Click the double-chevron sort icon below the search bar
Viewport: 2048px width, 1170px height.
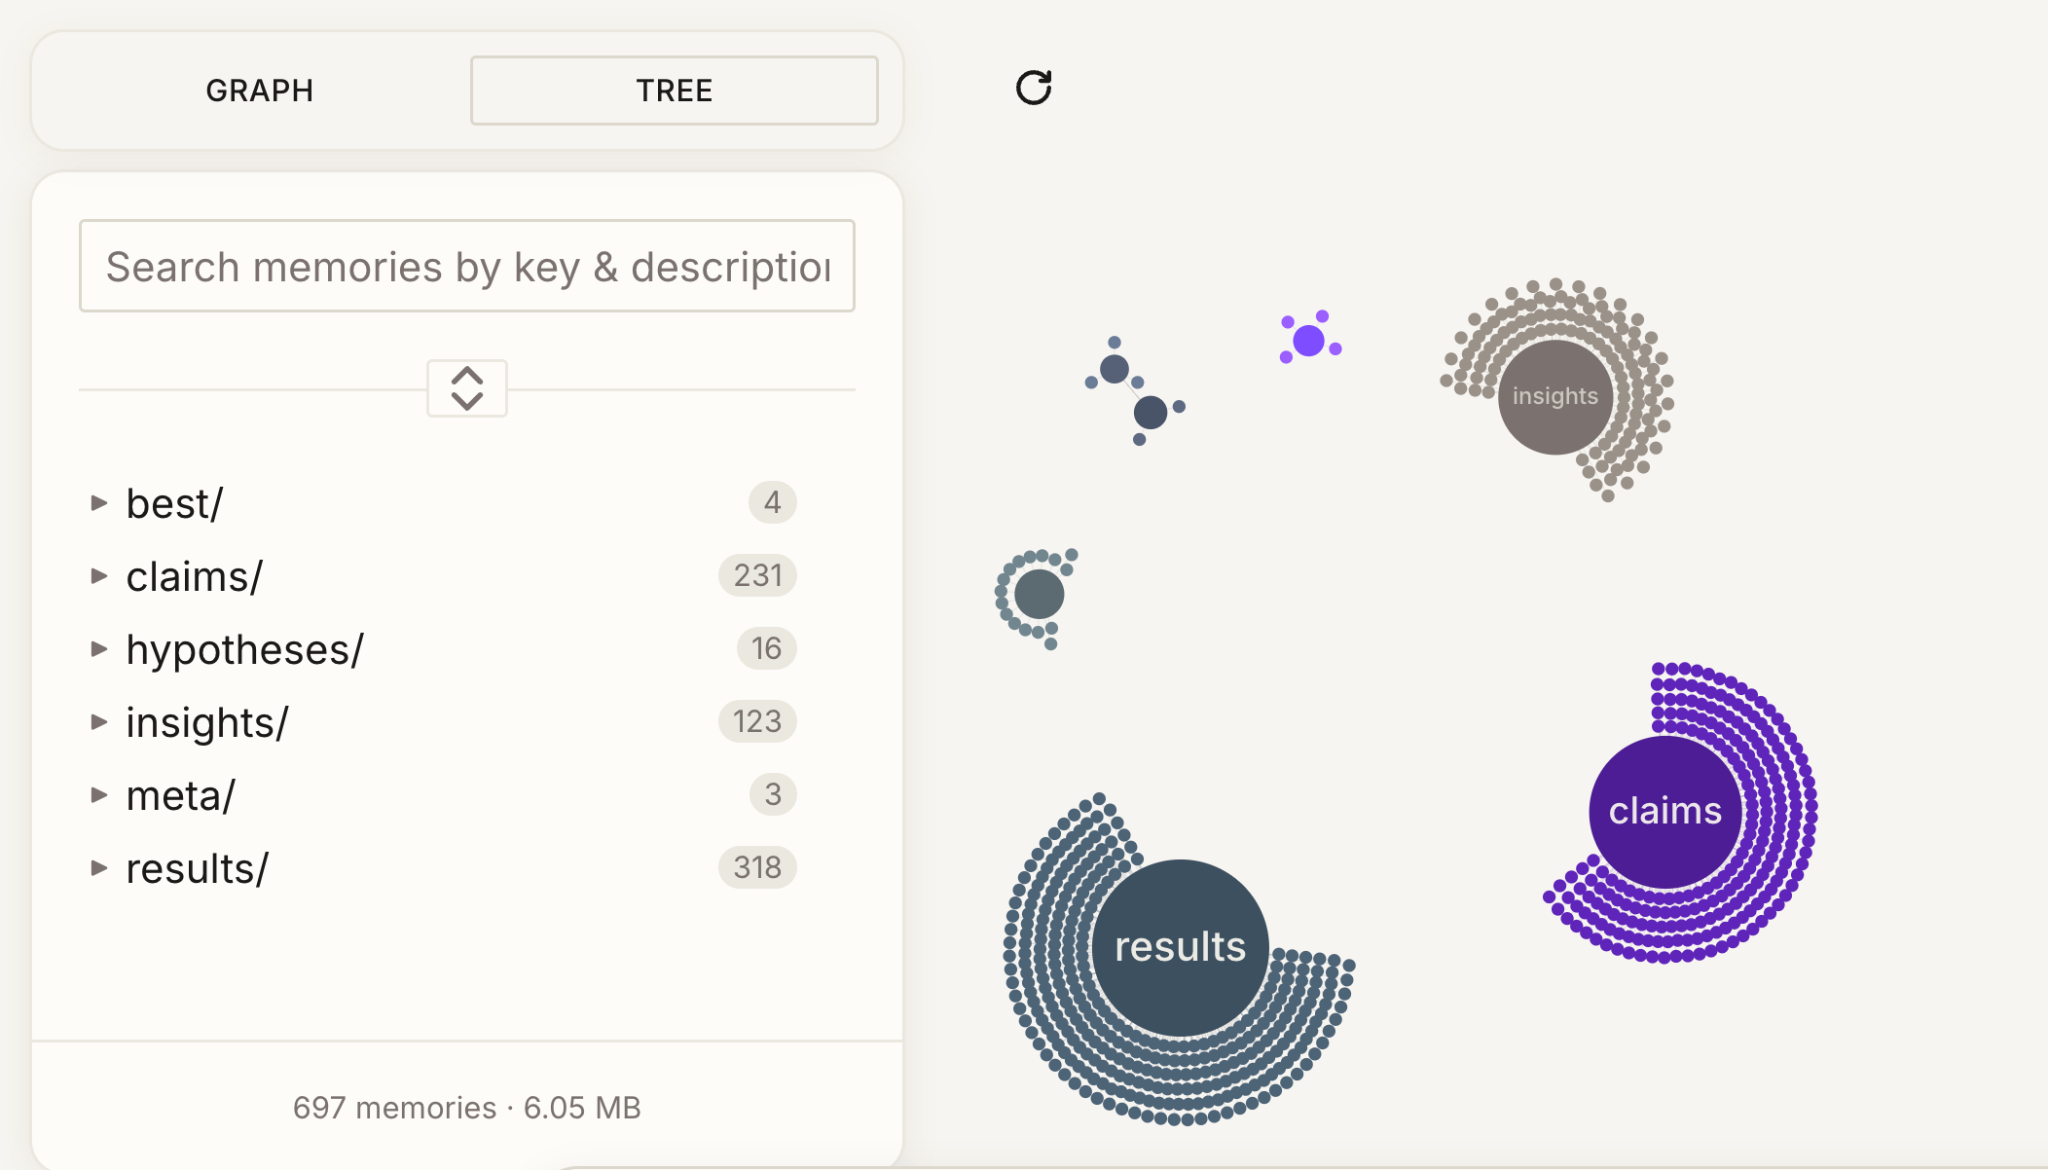(x=466, y=387)
